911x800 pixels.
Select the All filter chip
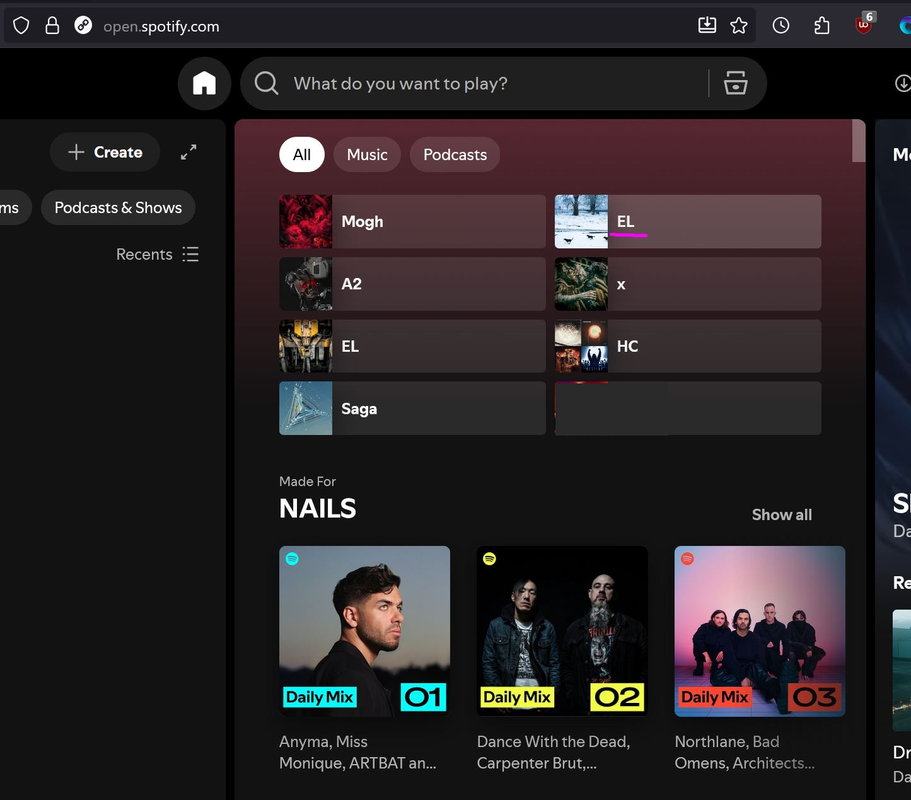(x=302, y=155)
